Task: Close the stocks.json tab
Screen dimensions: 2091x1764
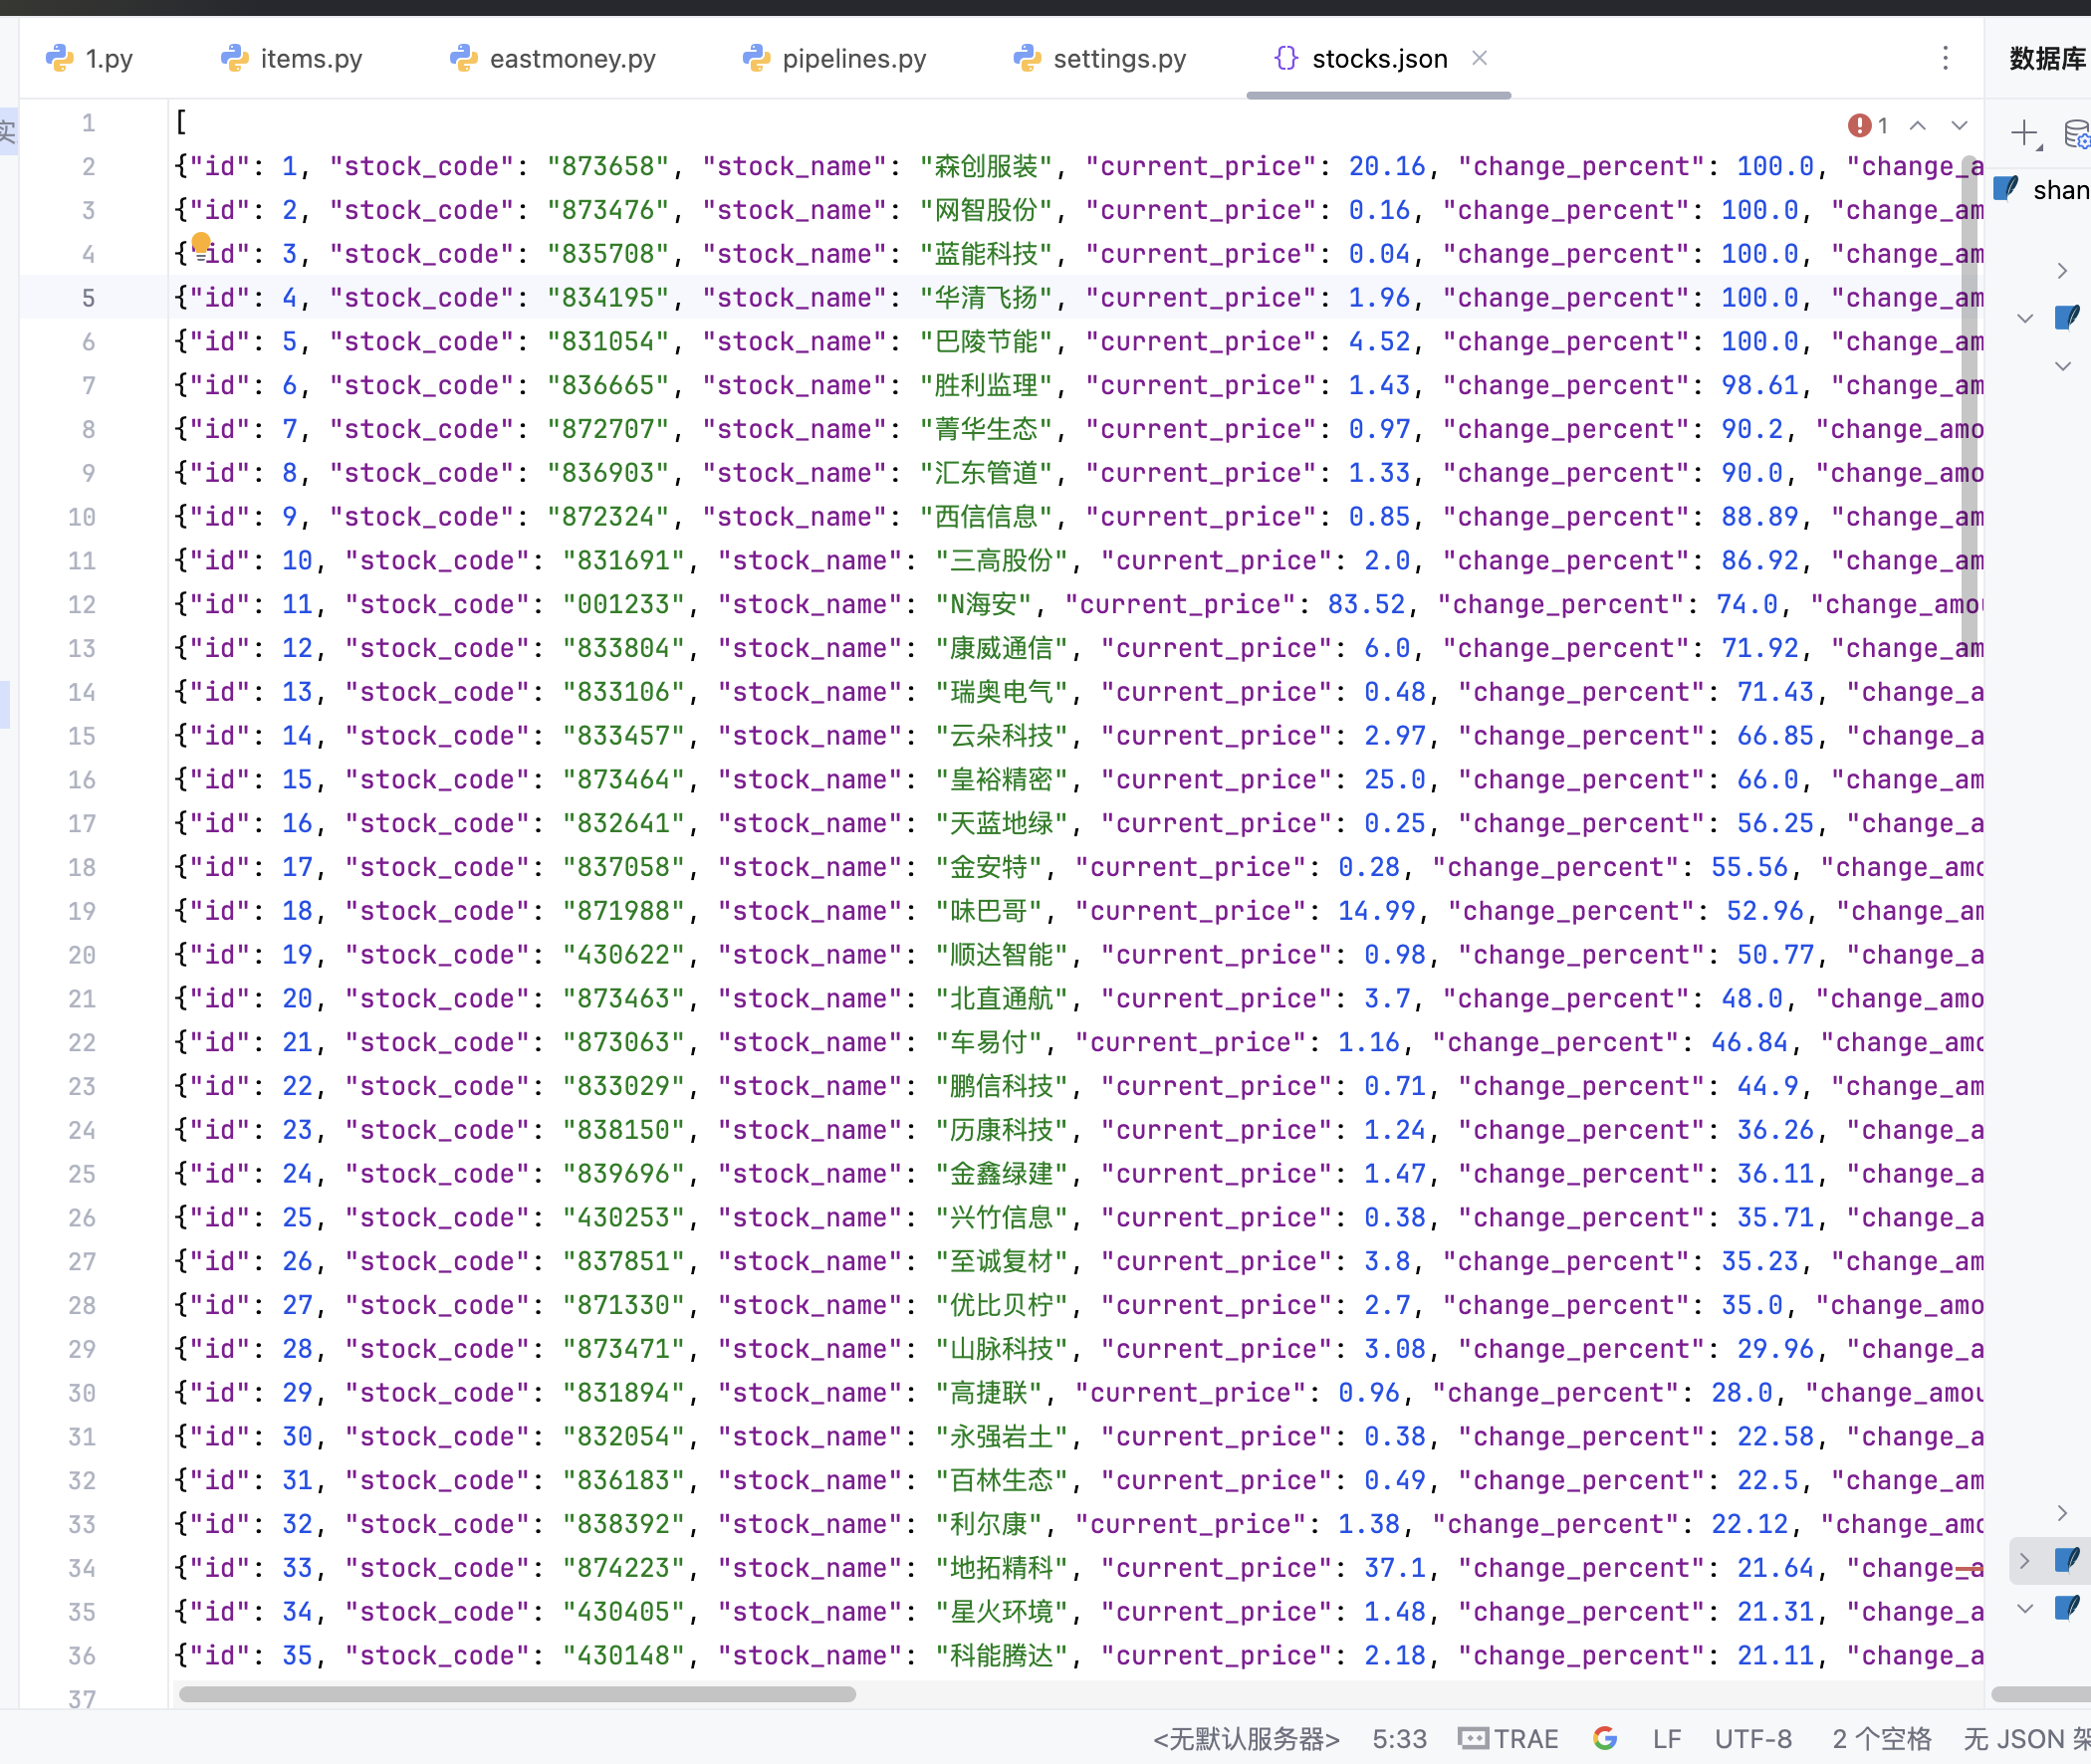Action: (1480, 58)
